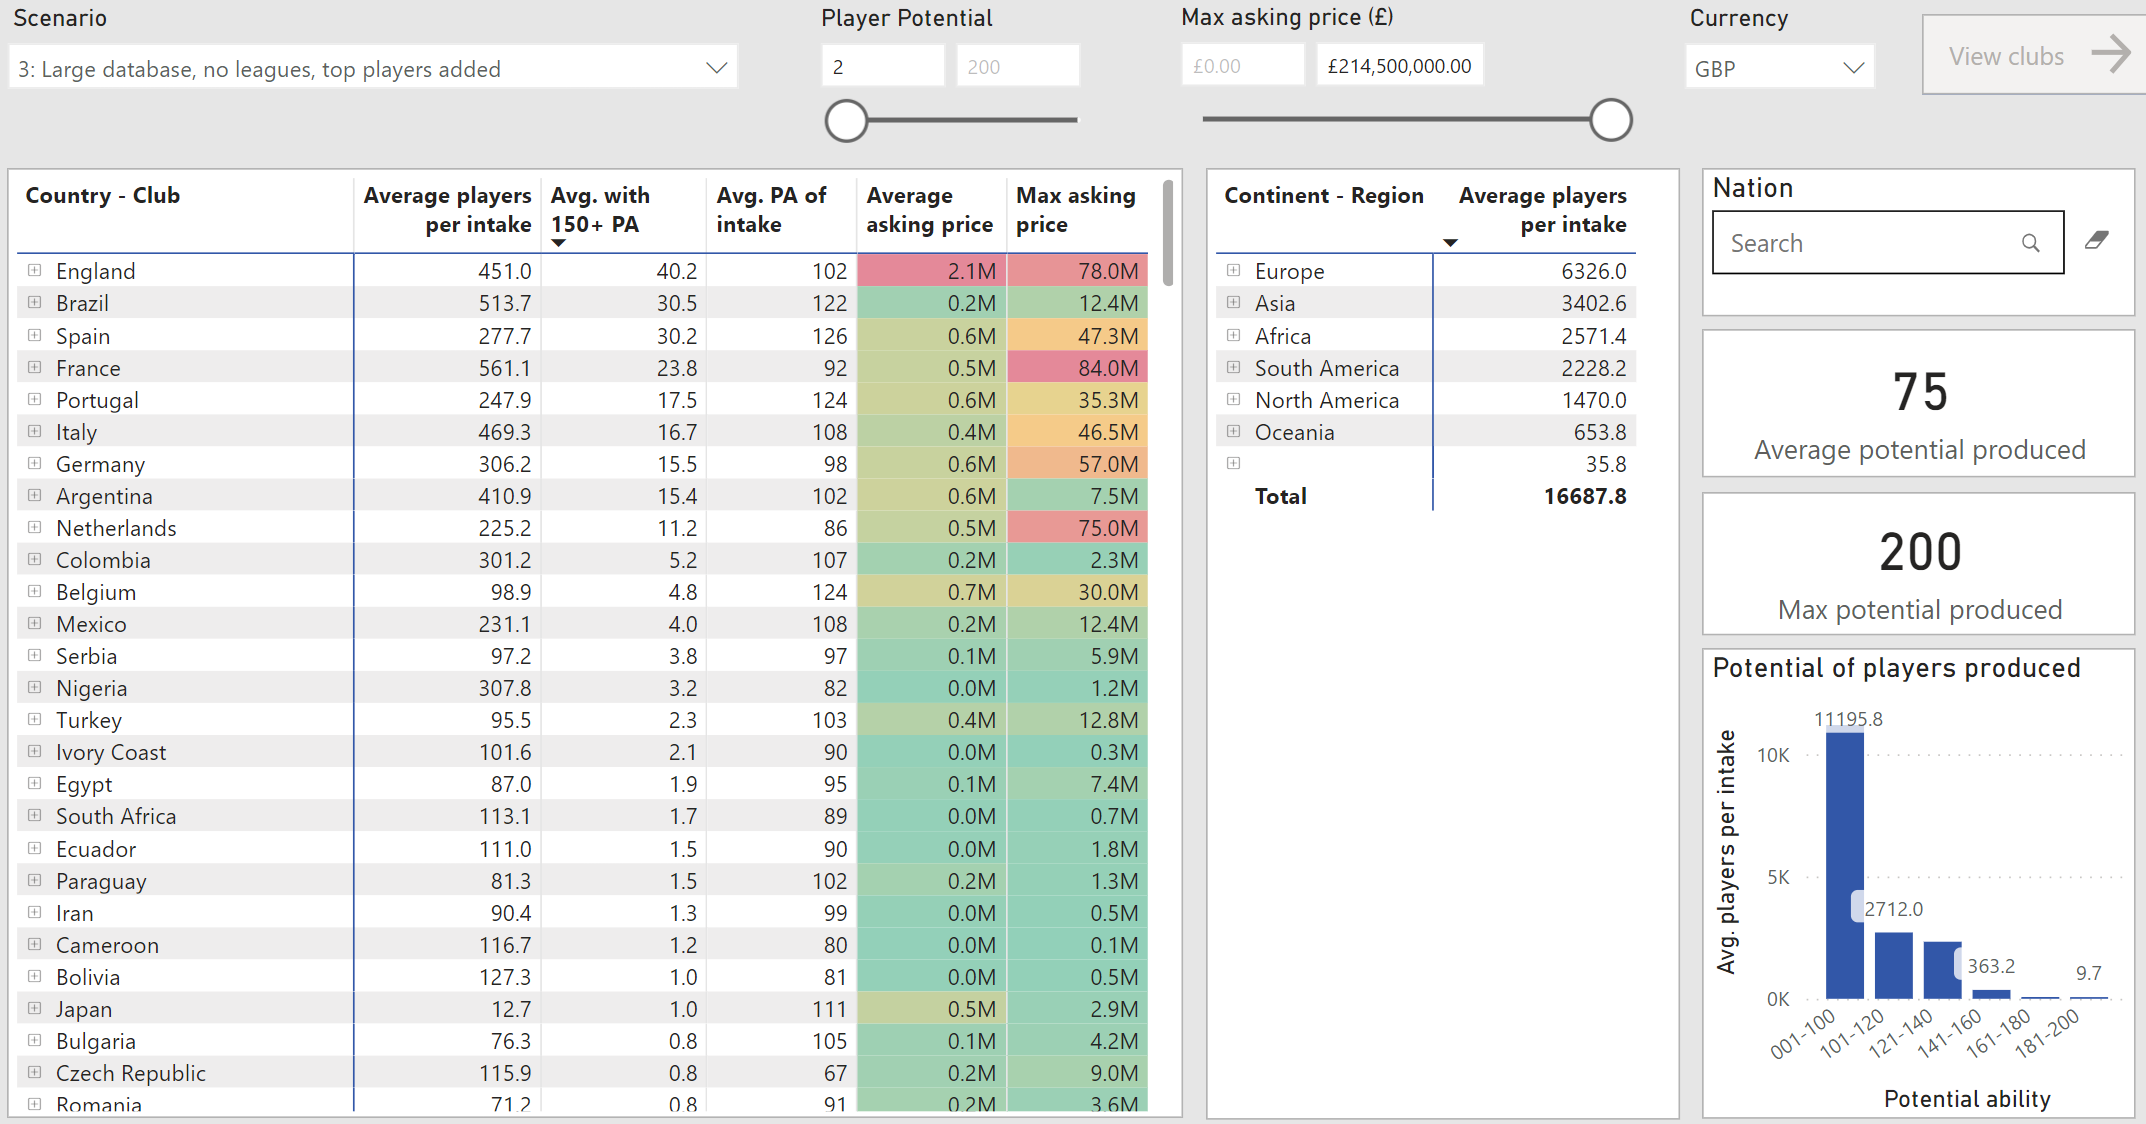Expand the North America continent row
Image resolution: width=2146 pixels, height=1124 pixels.
(1234, 399)
